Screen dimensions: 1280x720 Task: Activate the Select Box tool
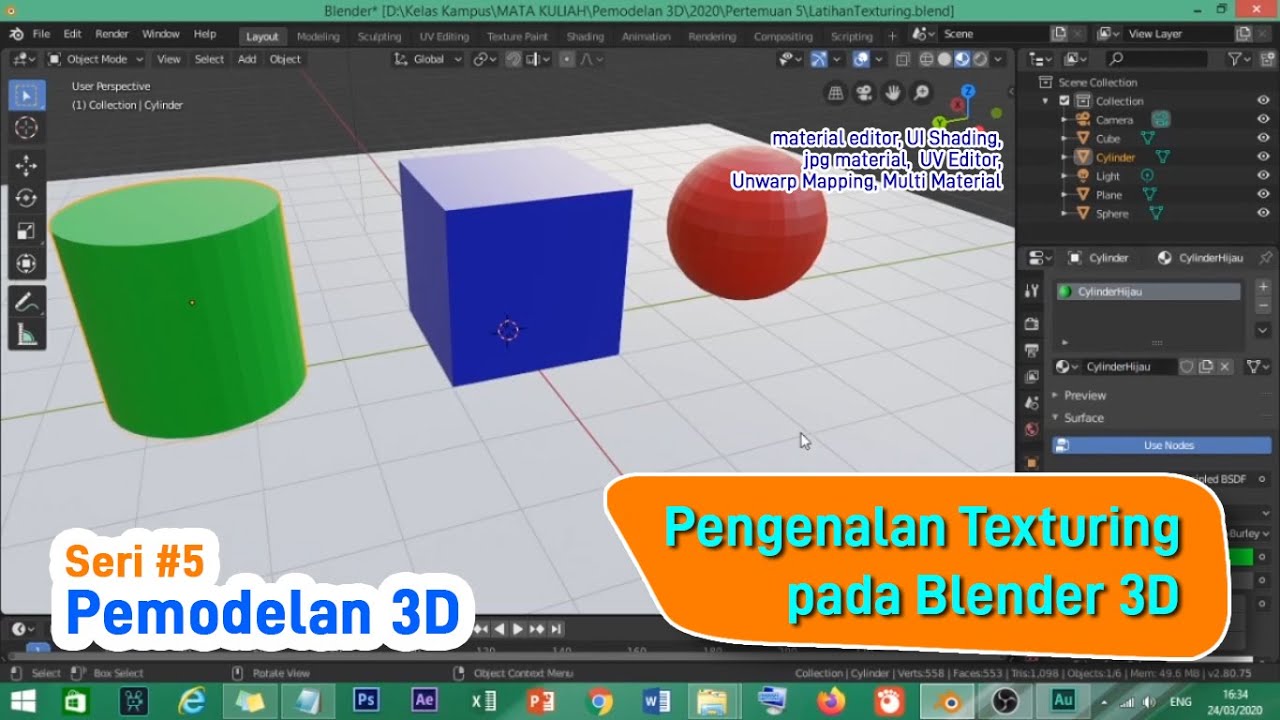(x=26, y=96)
